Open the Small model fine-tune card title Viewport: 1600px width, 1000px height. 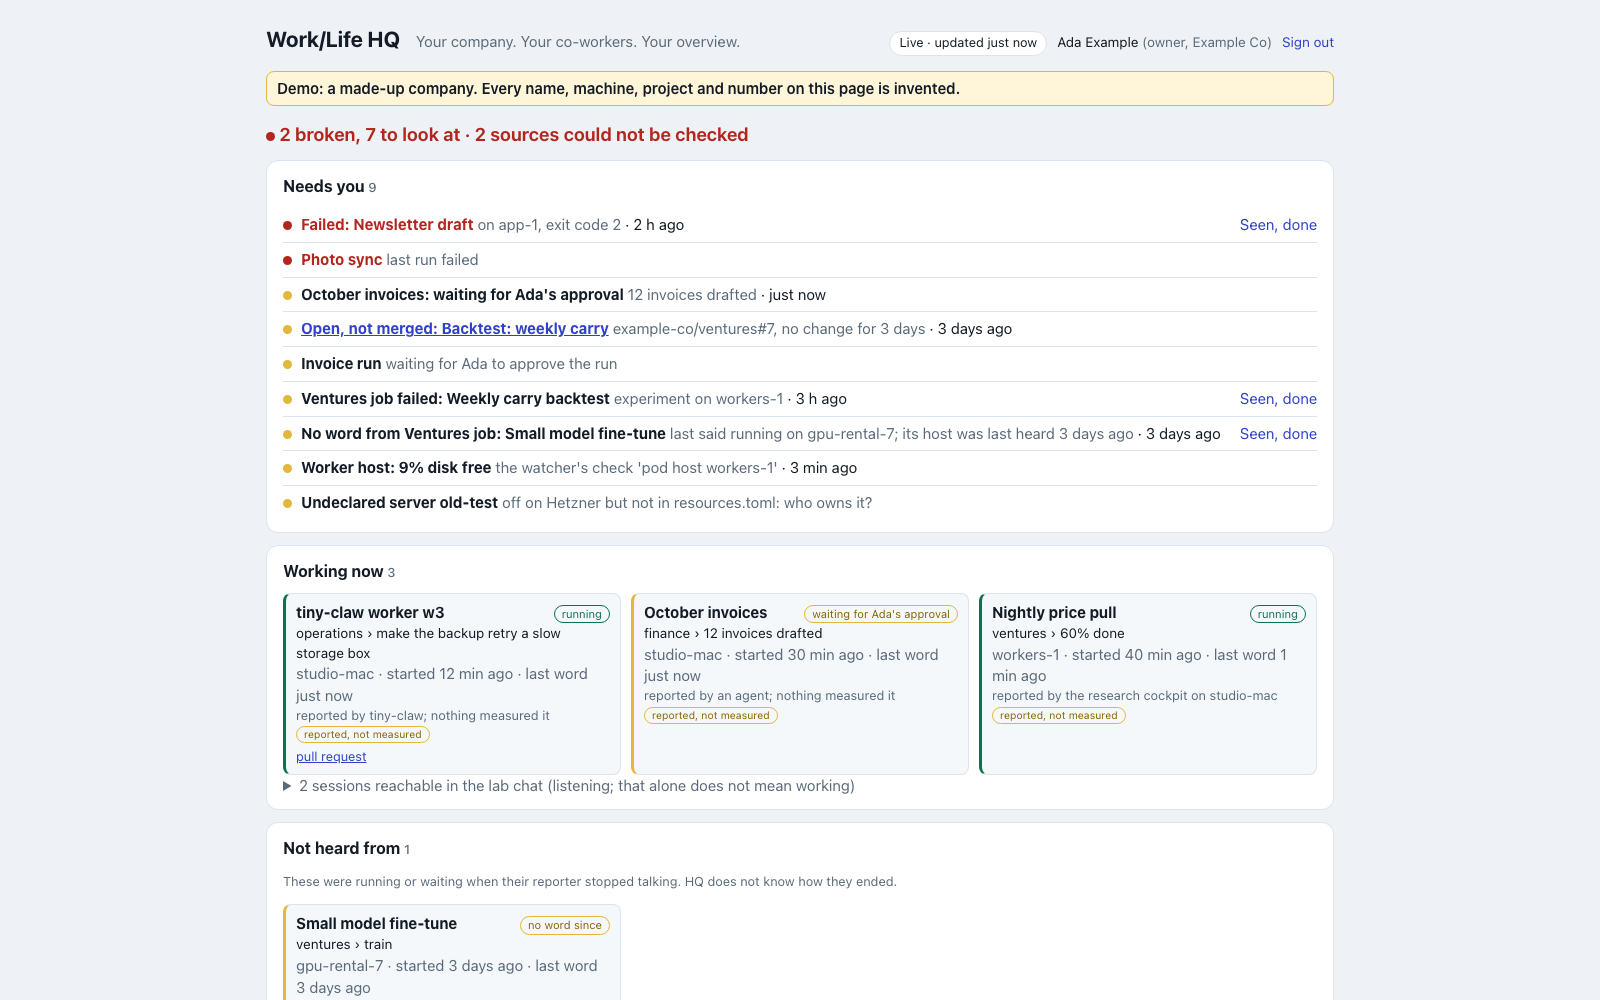coord(376,924)
